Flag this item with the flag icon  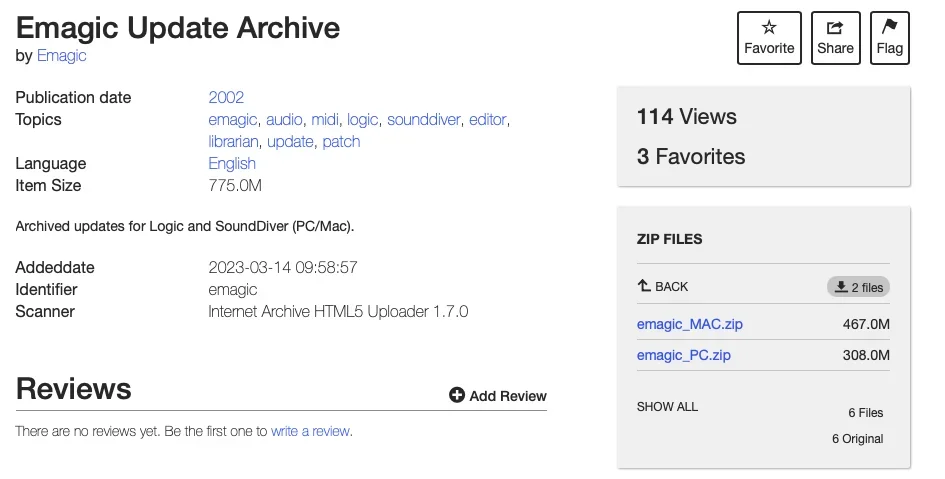pyautogui.click(x=889, y=29)
